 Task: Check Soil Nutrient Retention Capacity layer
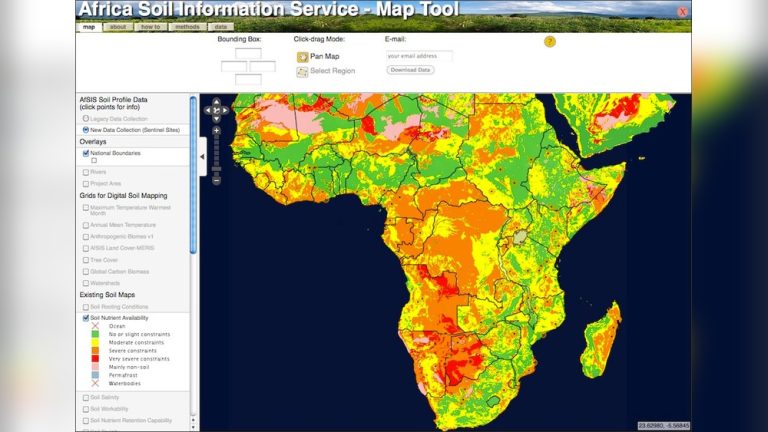86,421
